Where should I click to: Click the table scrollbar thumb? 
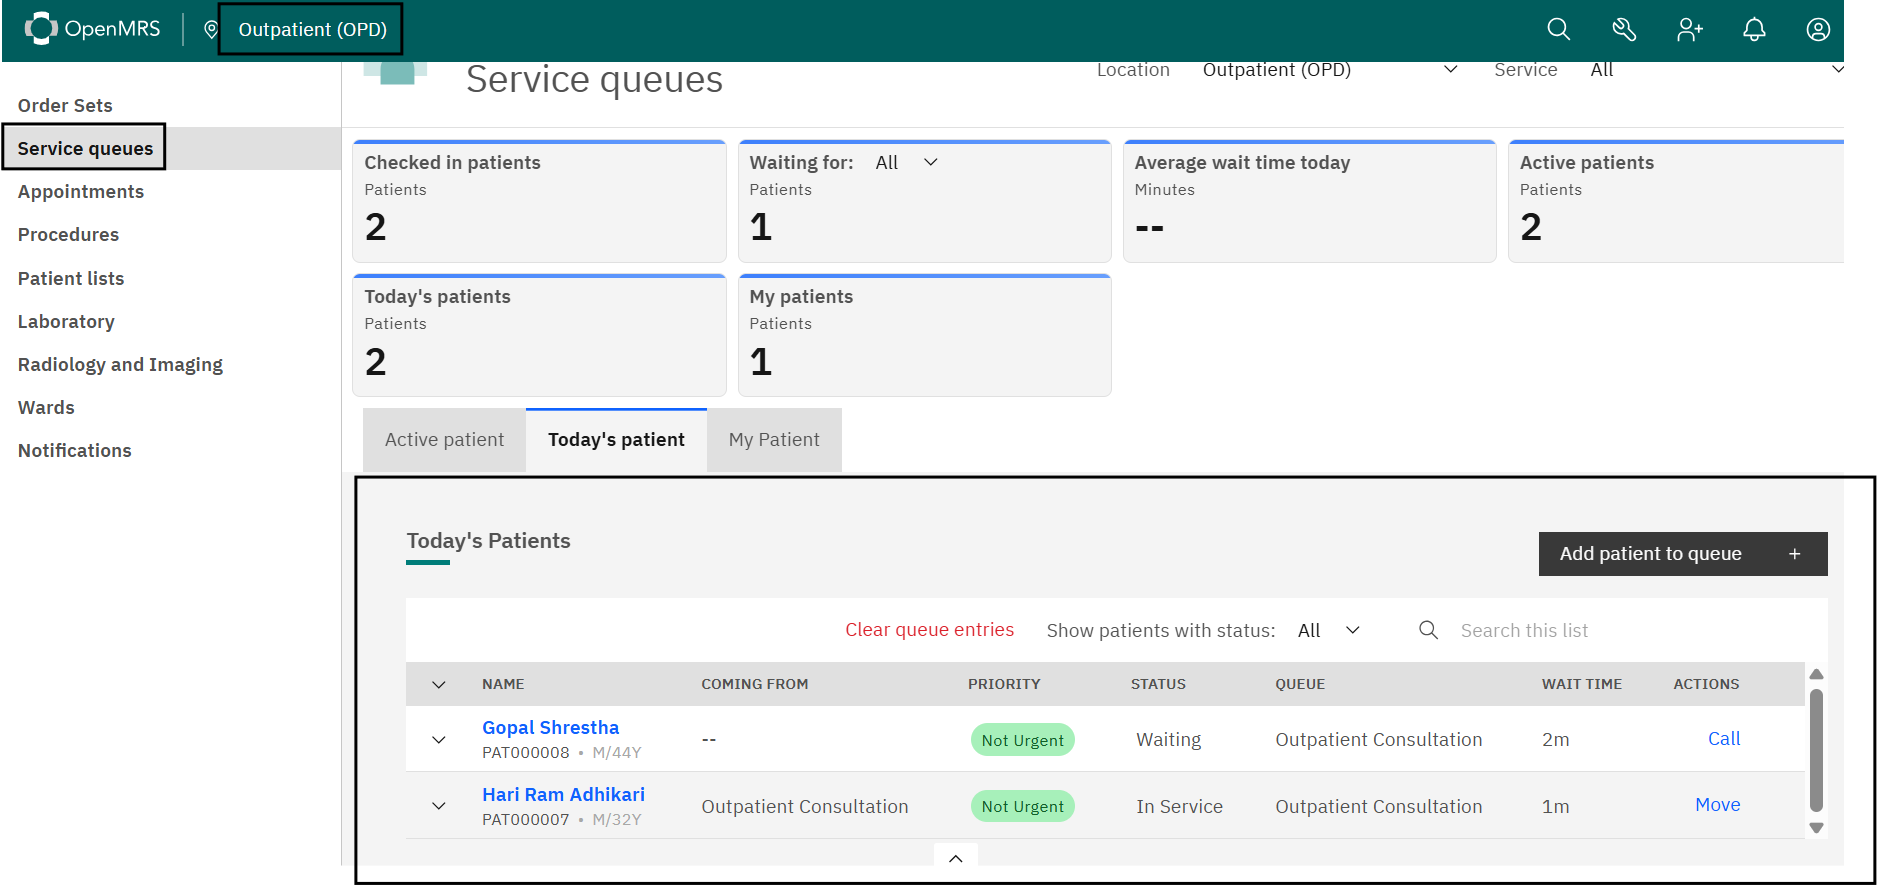pos(1817,750)
